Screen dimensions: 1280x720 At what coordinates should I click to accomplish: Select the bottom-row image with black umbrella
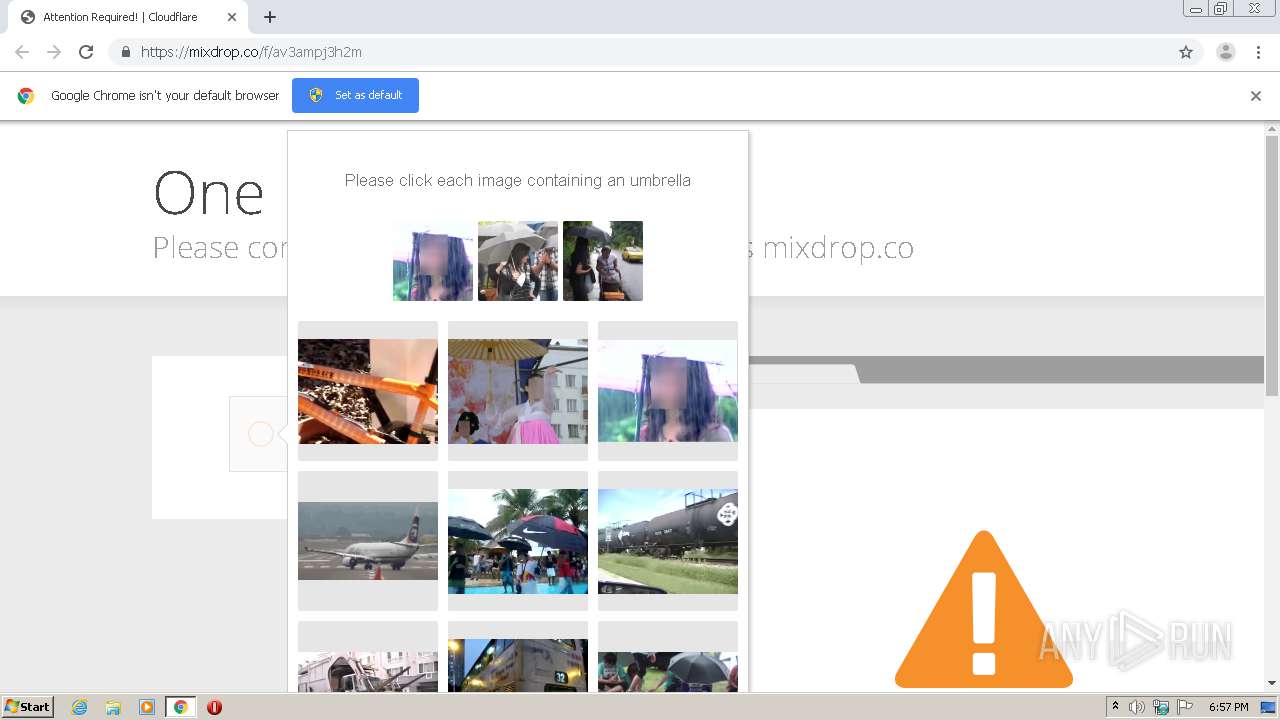pyautogui.click(x=668, y=657)
